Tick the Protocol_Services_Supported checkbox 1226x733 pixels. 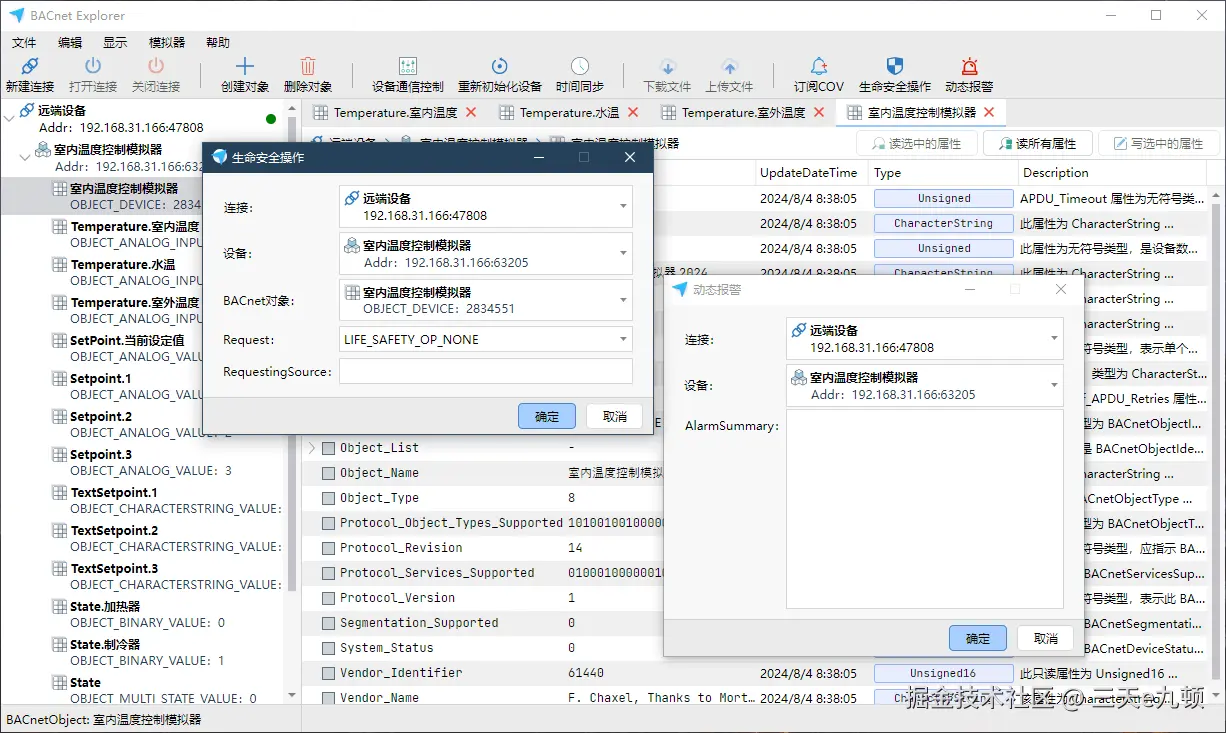328,573
